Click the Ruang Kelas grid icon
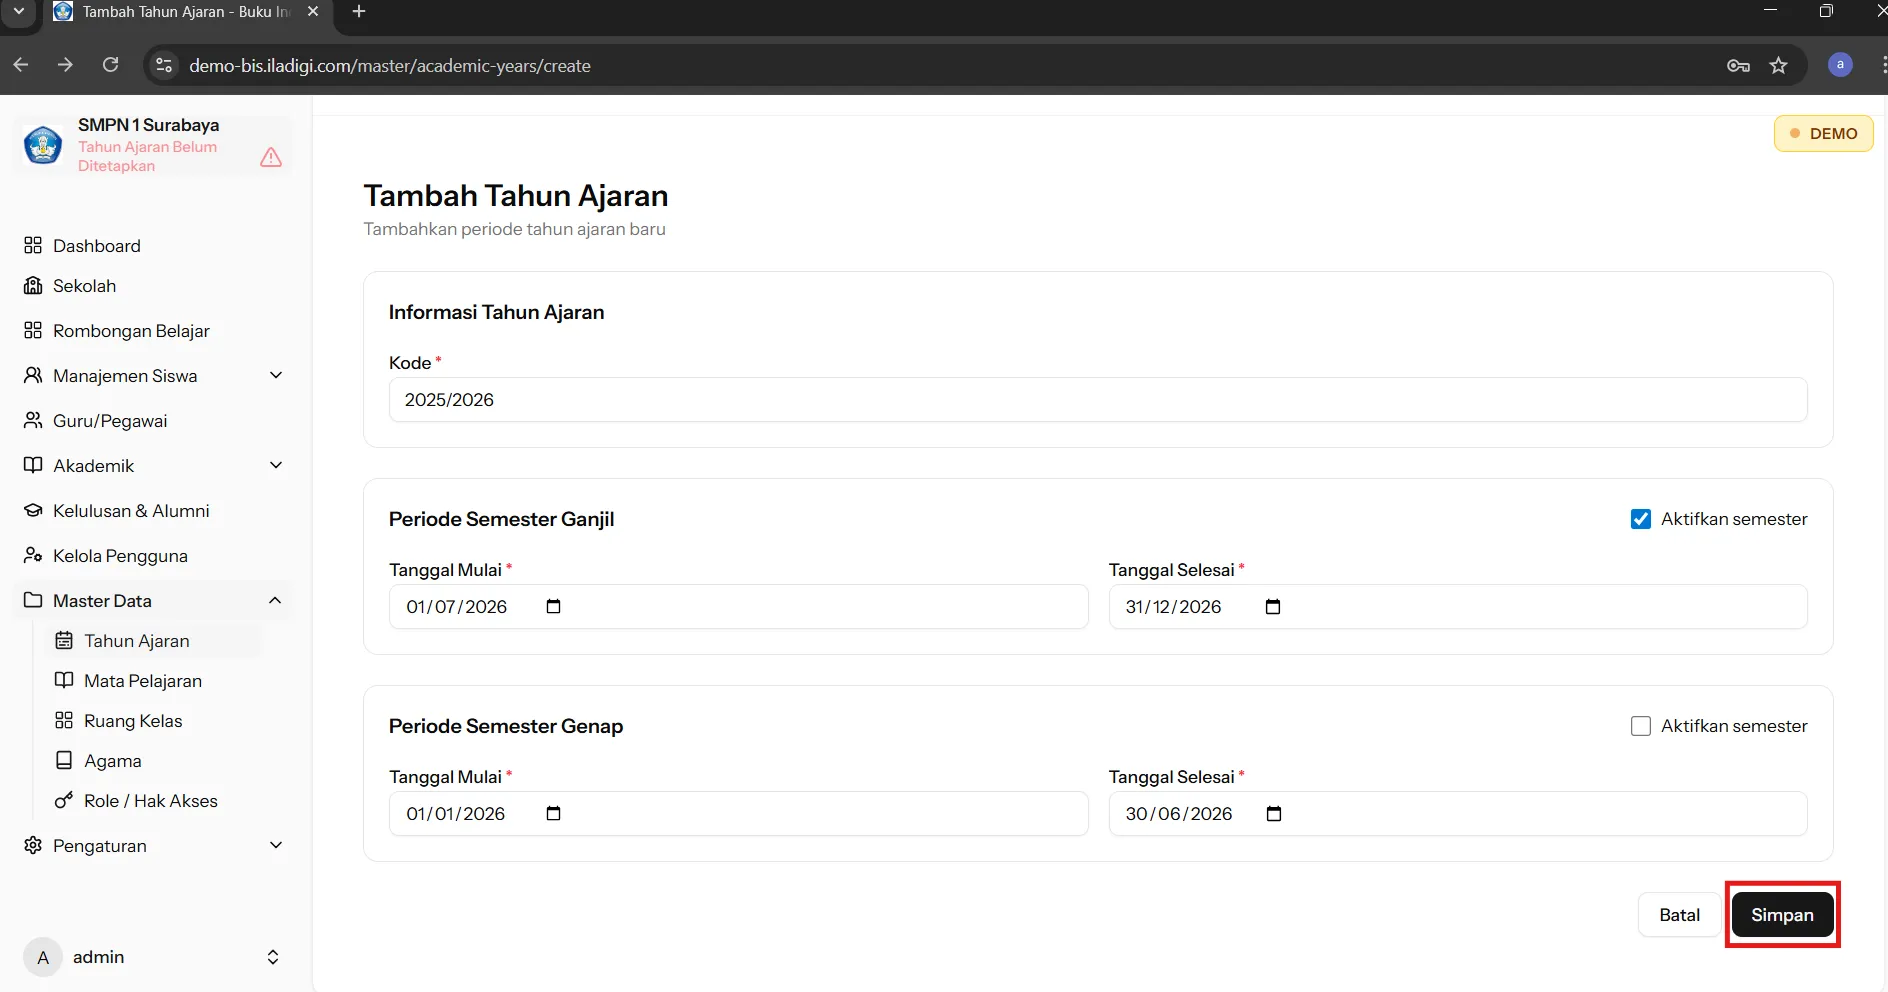The height and width of the screenshot is (992, 1888). (64, 720)
